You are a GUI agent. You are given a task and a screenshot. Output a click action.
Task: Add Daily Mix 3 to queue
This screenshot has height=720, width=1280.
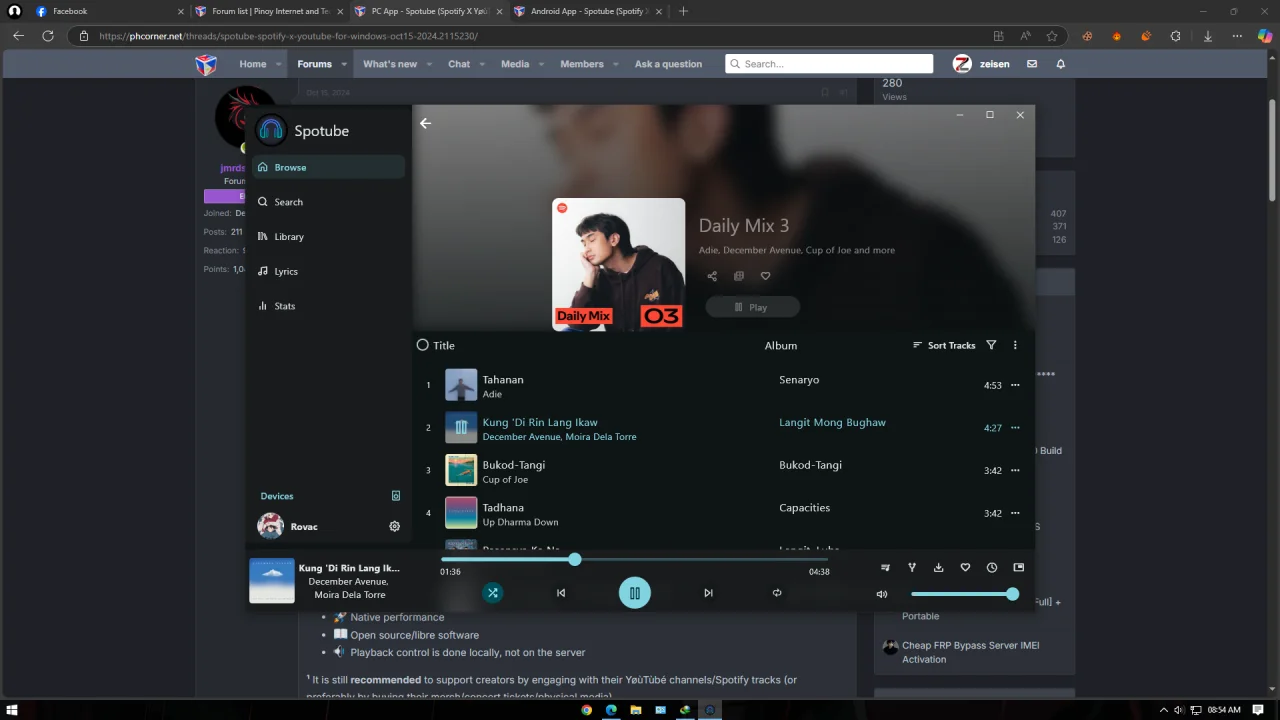point(739,276)
